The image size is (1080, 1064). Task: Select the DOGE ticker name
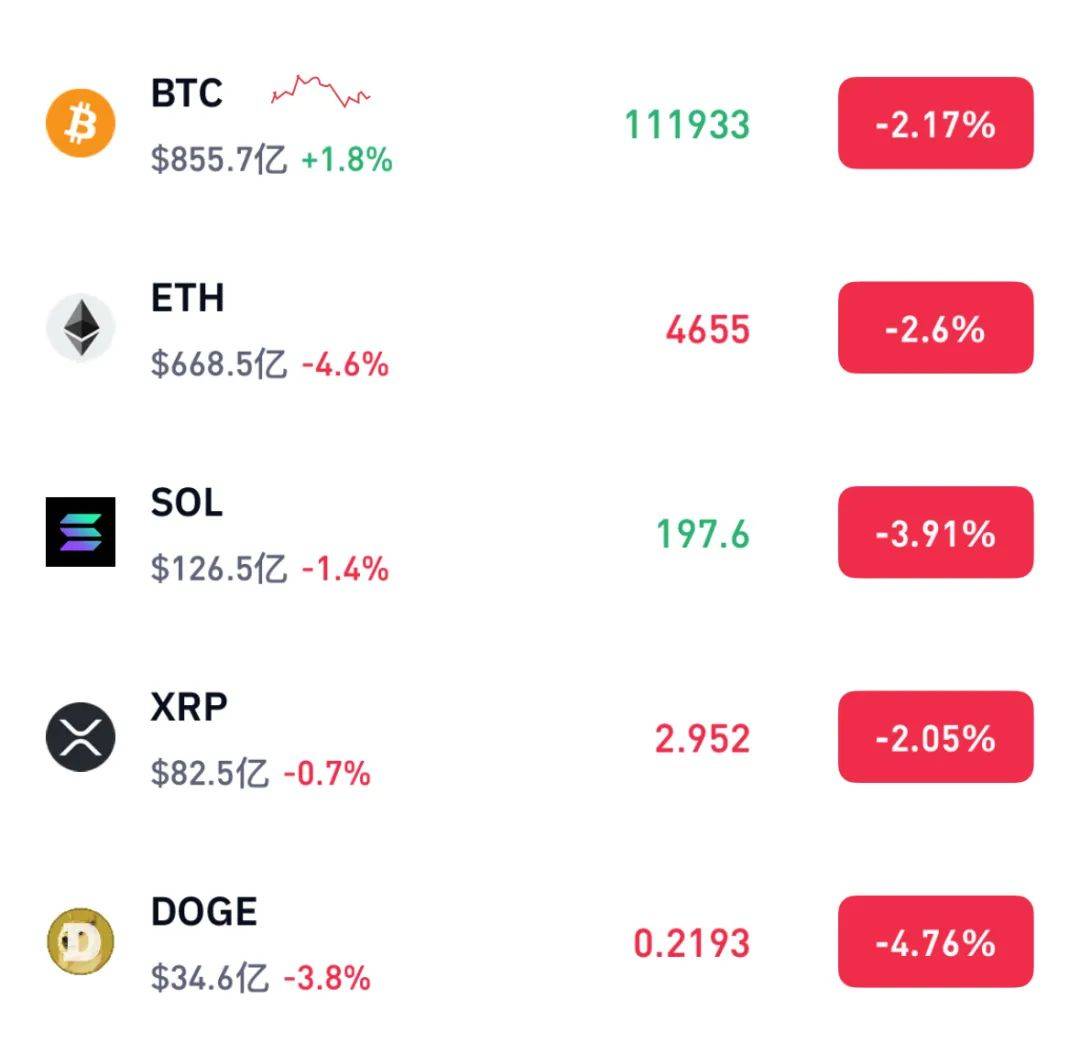coord(204,911)
